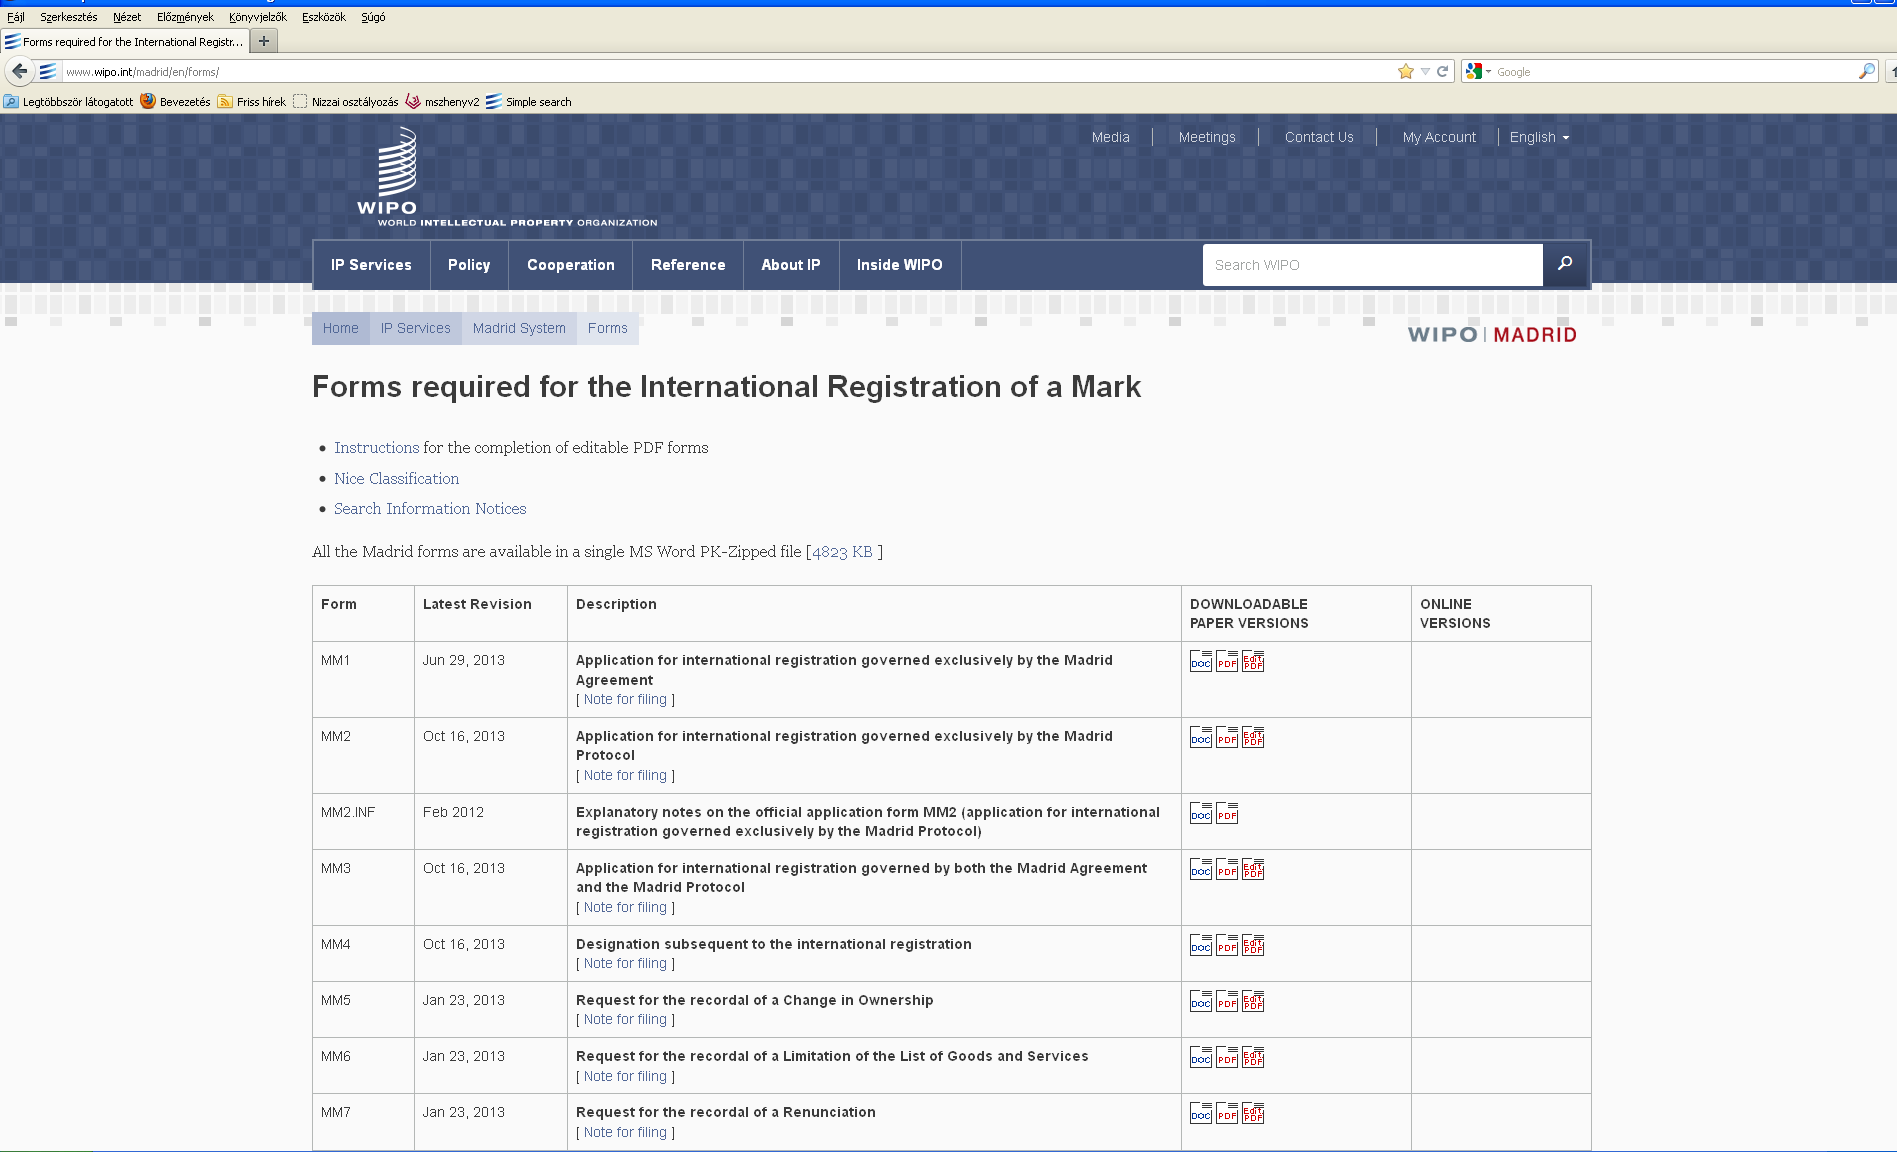The image size is (1897, 1152).
Task: Go to Madrid System breadcrumb
Action: click(x=519, y=328)
